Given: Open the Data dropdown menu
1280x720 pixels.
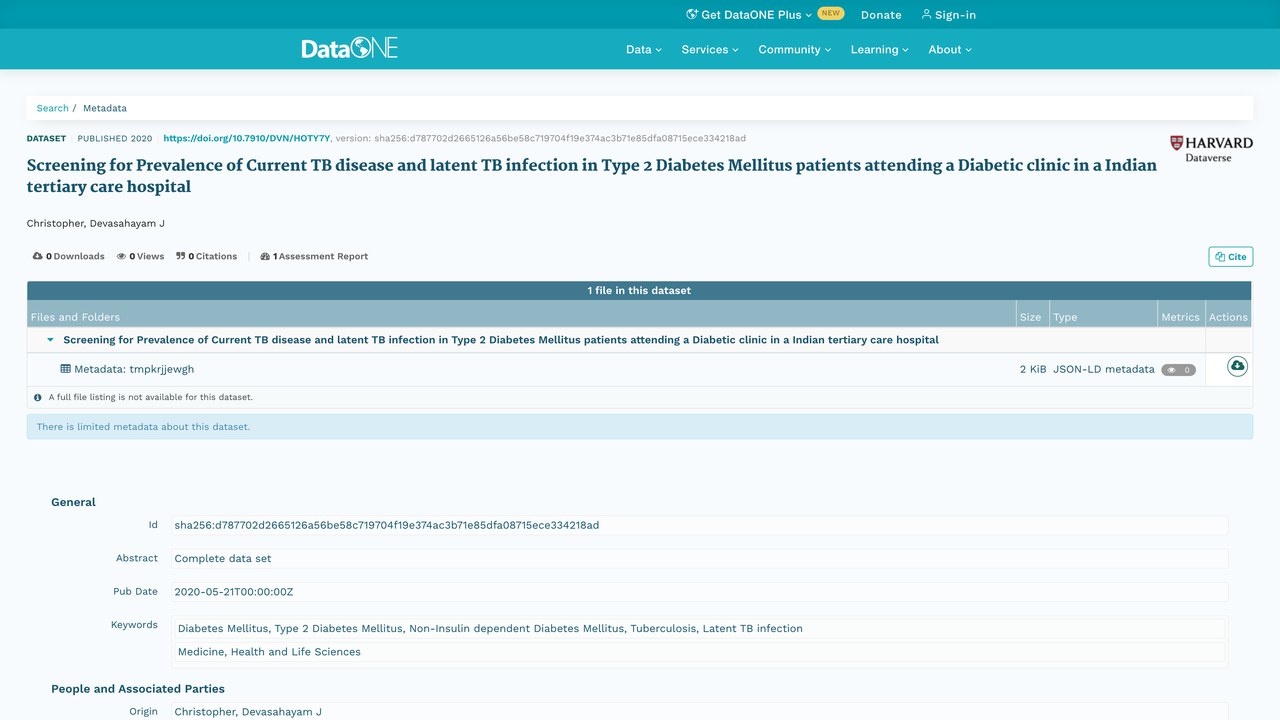Looking at the screenshot, I should tap(644, 49).
